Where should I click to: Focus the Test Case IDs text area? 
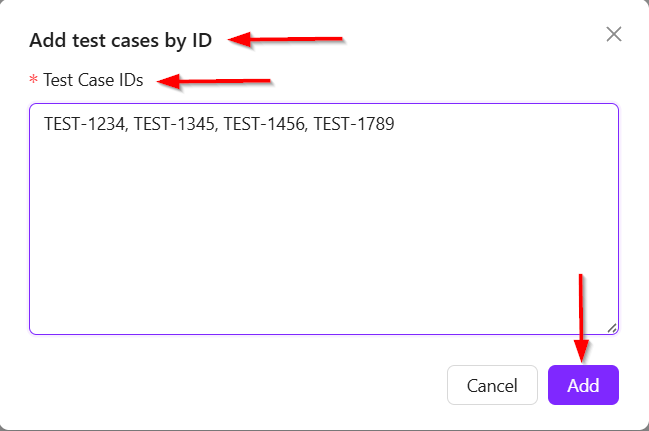pyautogui.click(x=324, y=219)
